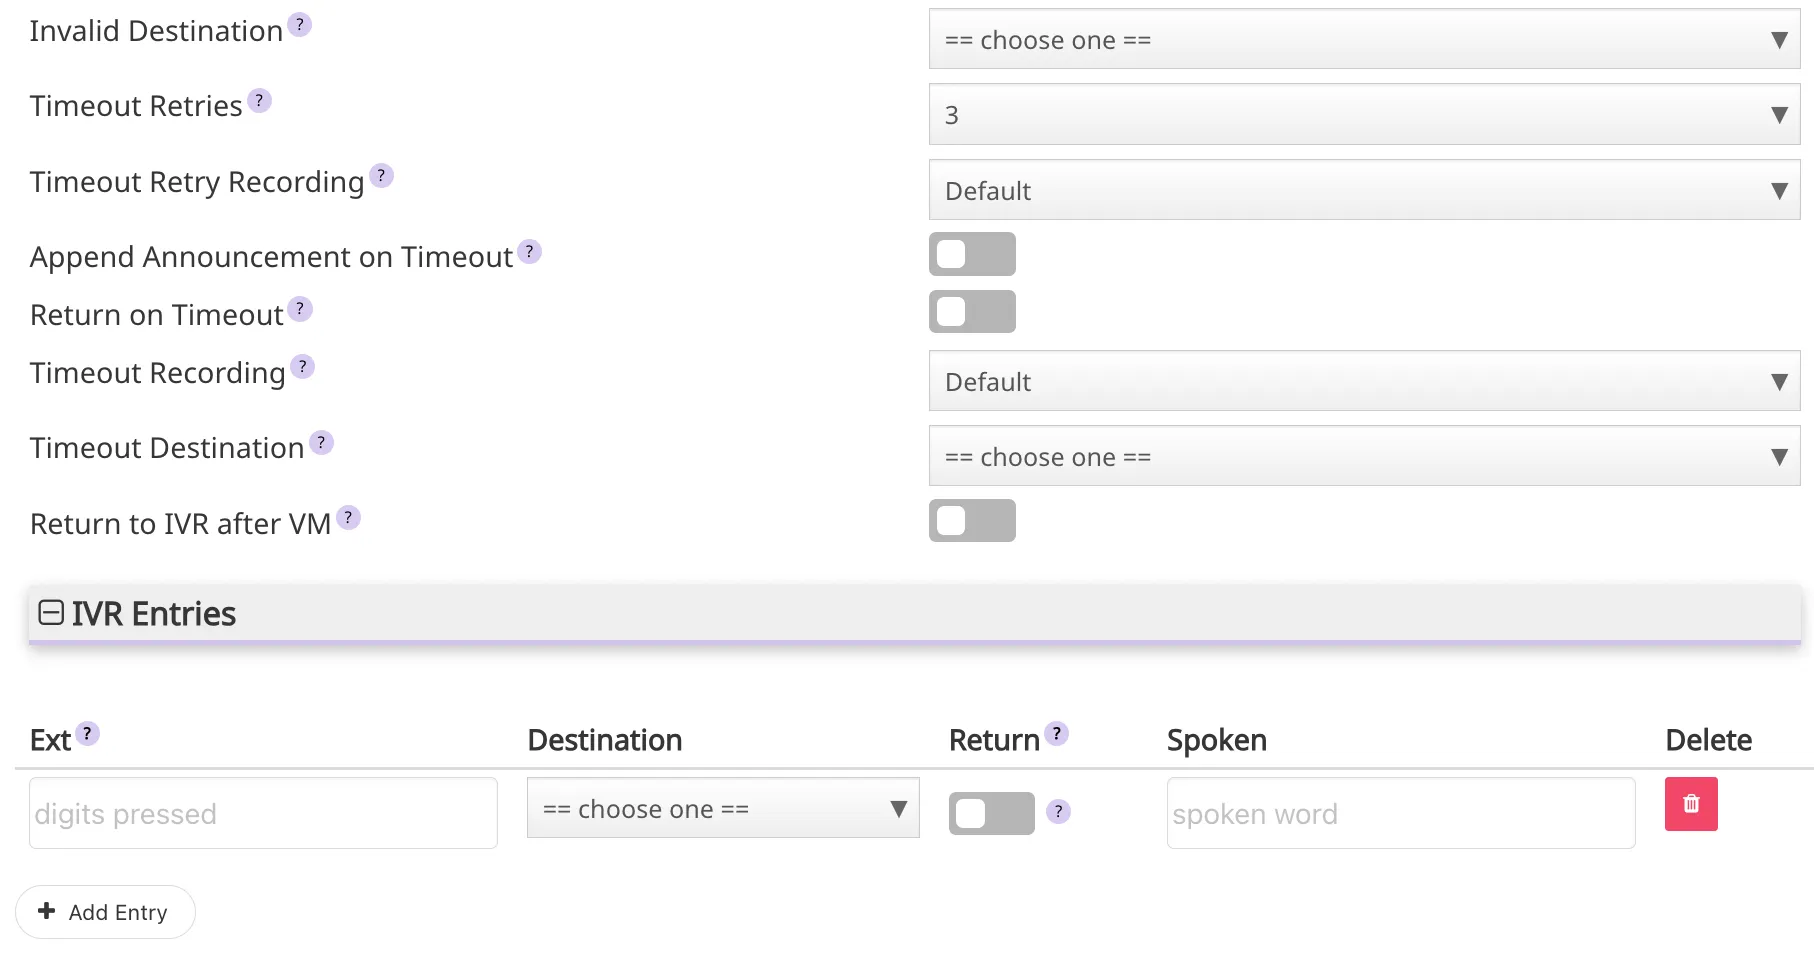This screenshot has width=1814, height=956.
Task: Click the trash icon to delete the entry
Action: click(x=1691, y=804)
